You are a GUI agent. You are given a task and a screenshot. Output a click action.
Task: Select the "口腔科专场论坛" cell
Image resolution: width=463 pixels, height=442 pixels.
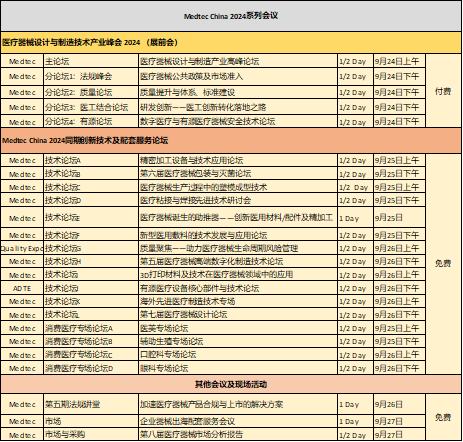pos(238,355)
